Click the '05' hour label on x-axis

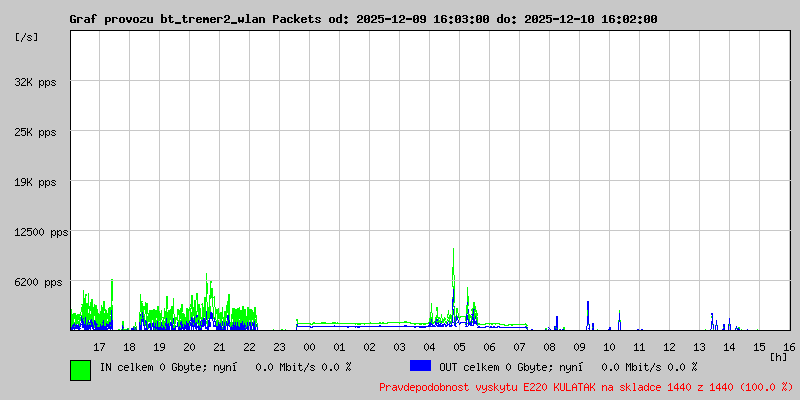coord(459,347)
